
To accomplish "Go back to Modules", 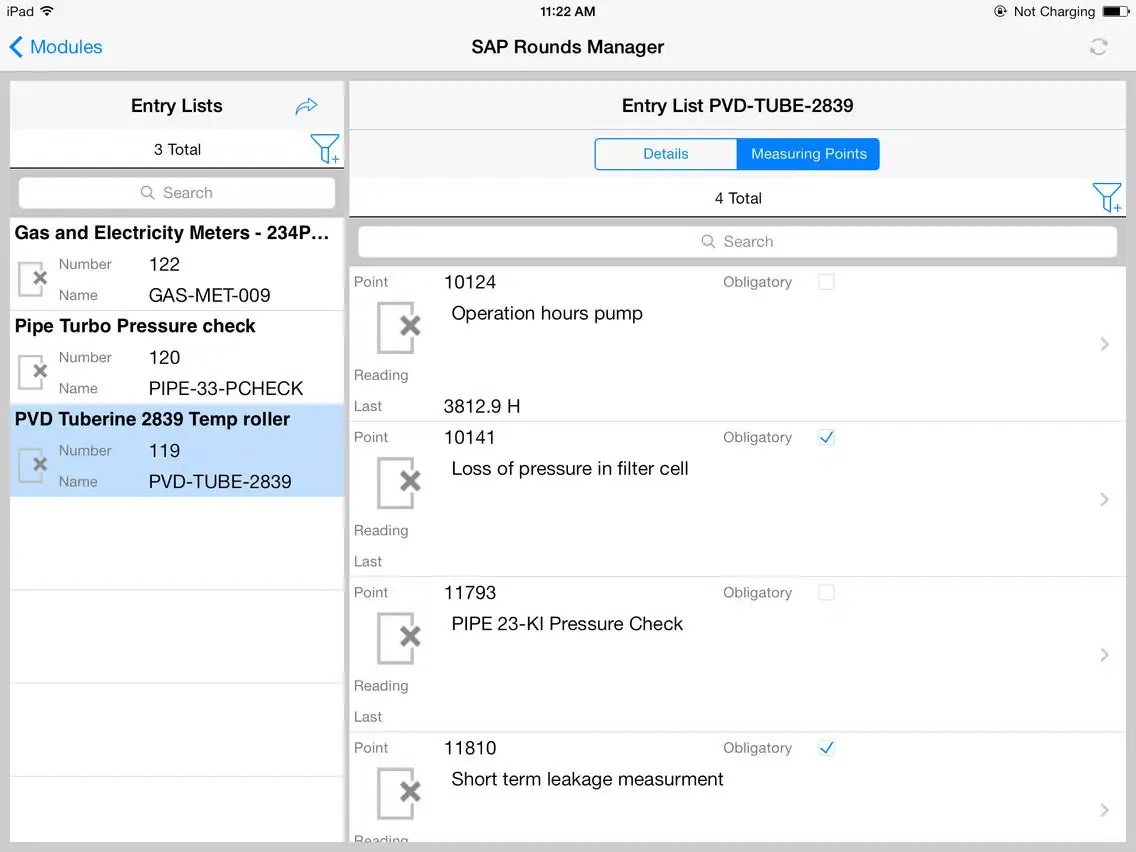I will [x=55, y=47].
